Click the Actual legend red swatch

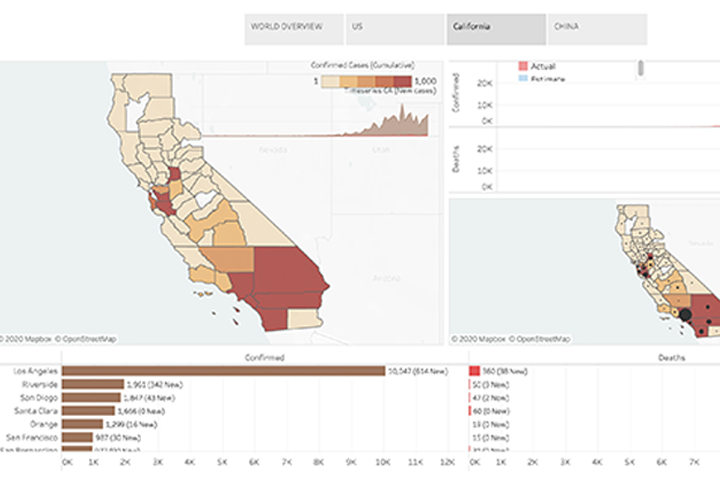(523, 66)
